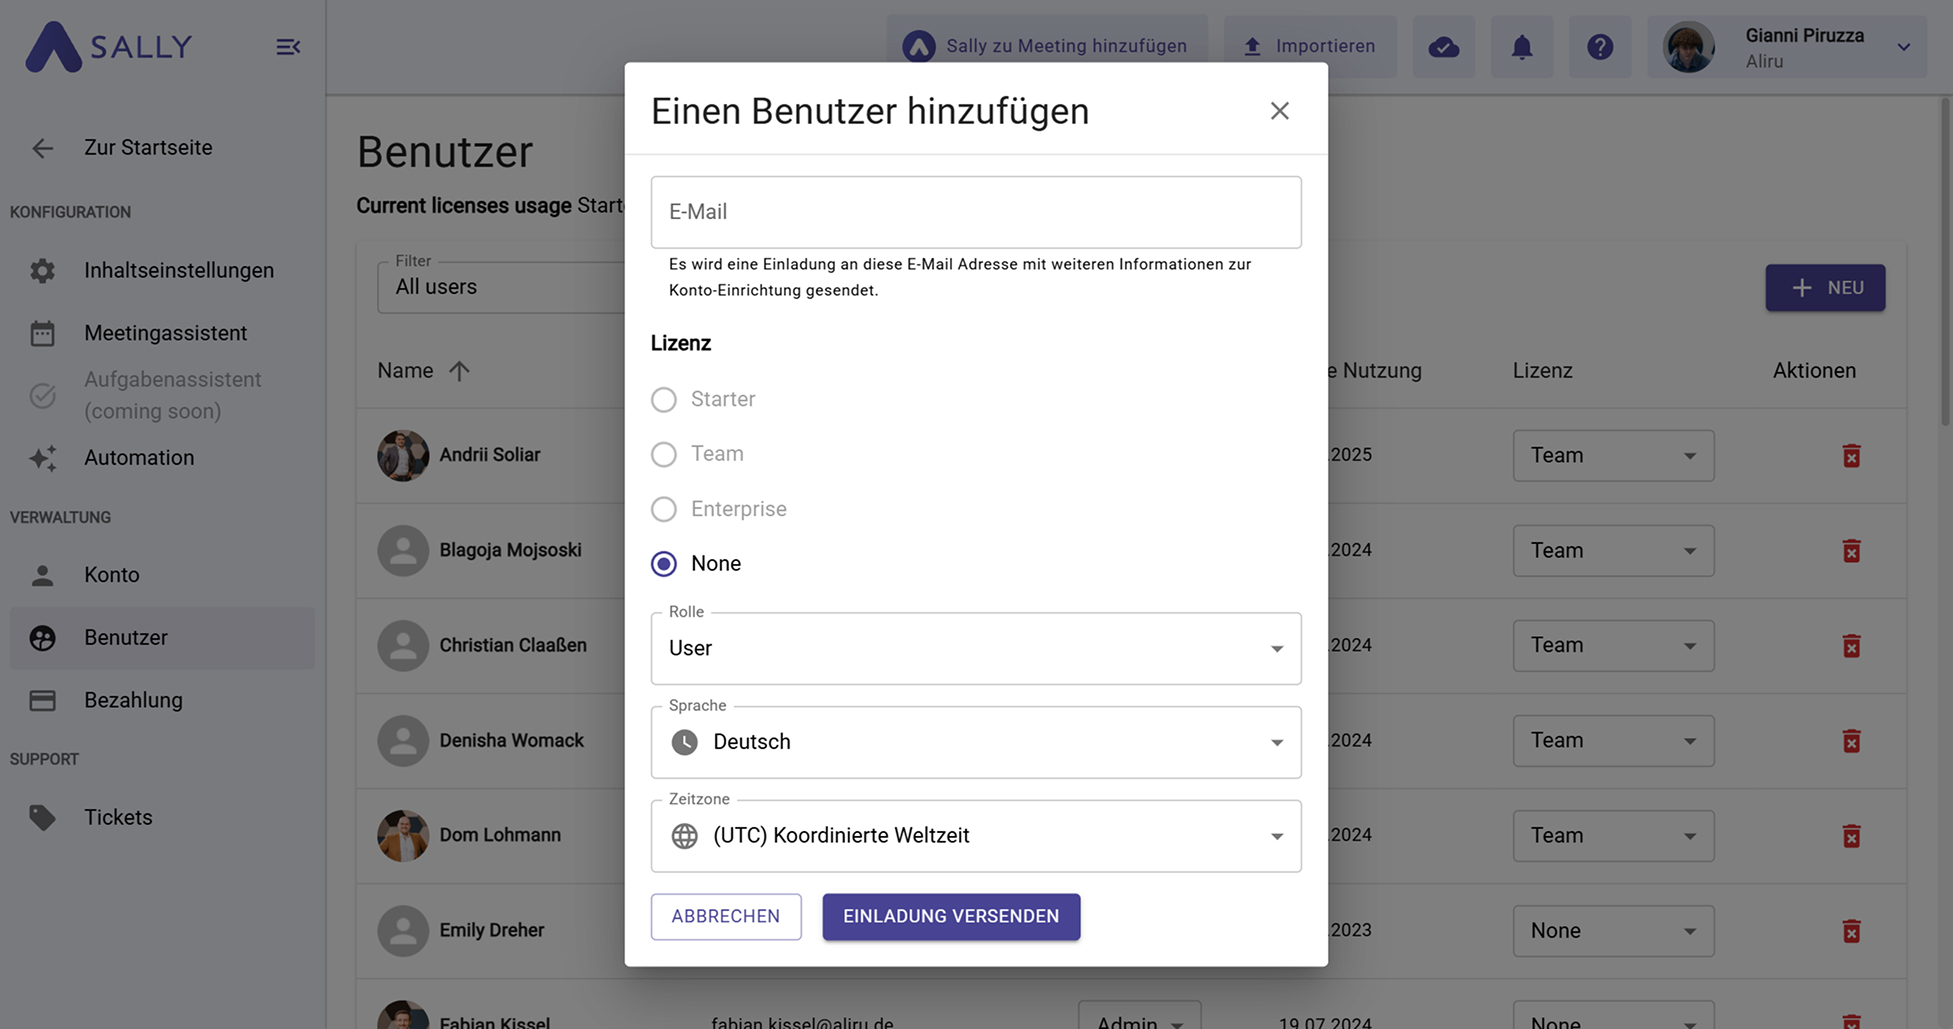Image resolution: width=1953 pixels, height=1029 pixels.
Task: Navigate to Bezahlung in the sidebar
Action: tap(162, 700)
